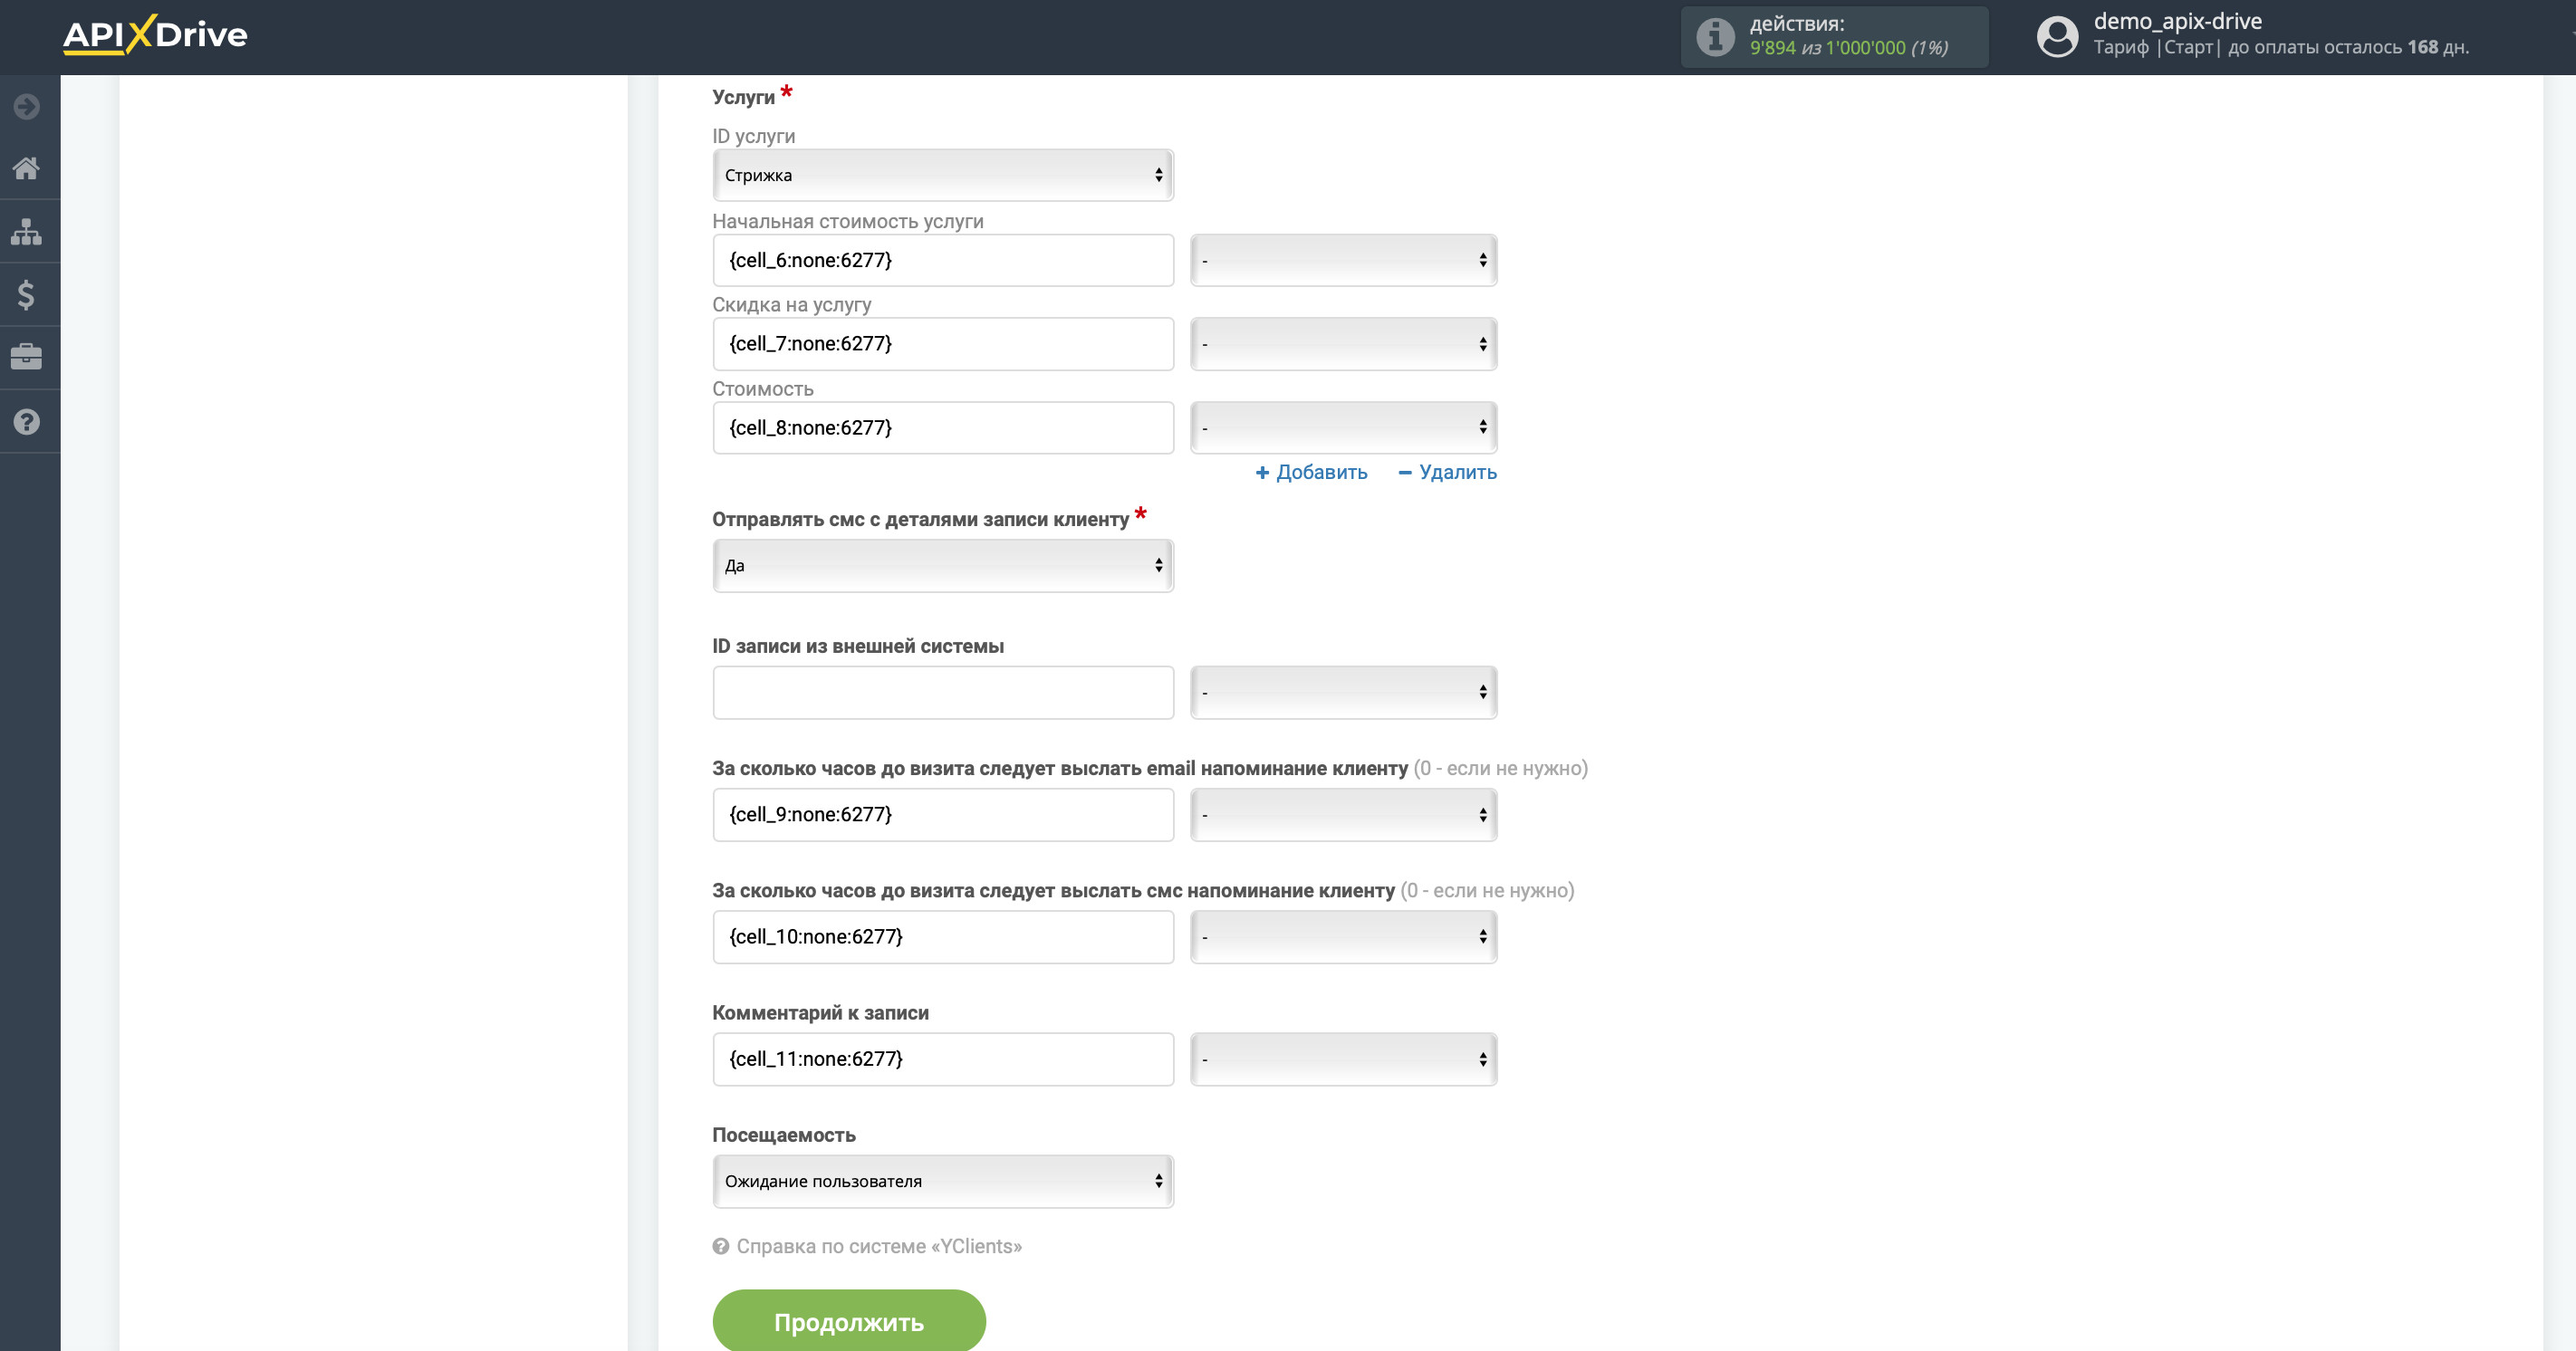Open Отправлять смс с деталями записи dropdown
Image resolution: width=2576 pixels, height=1351 pixels.
(941, 565)
